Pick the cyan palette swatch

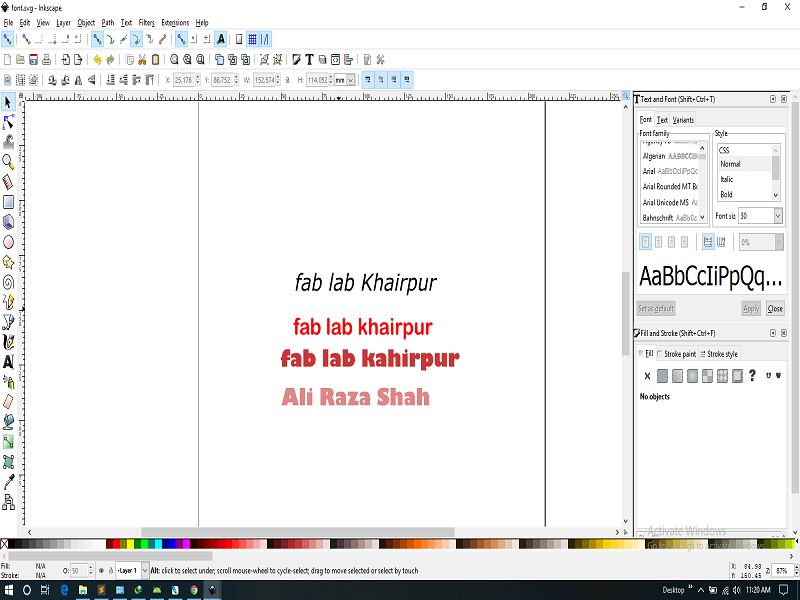[158, 544]
